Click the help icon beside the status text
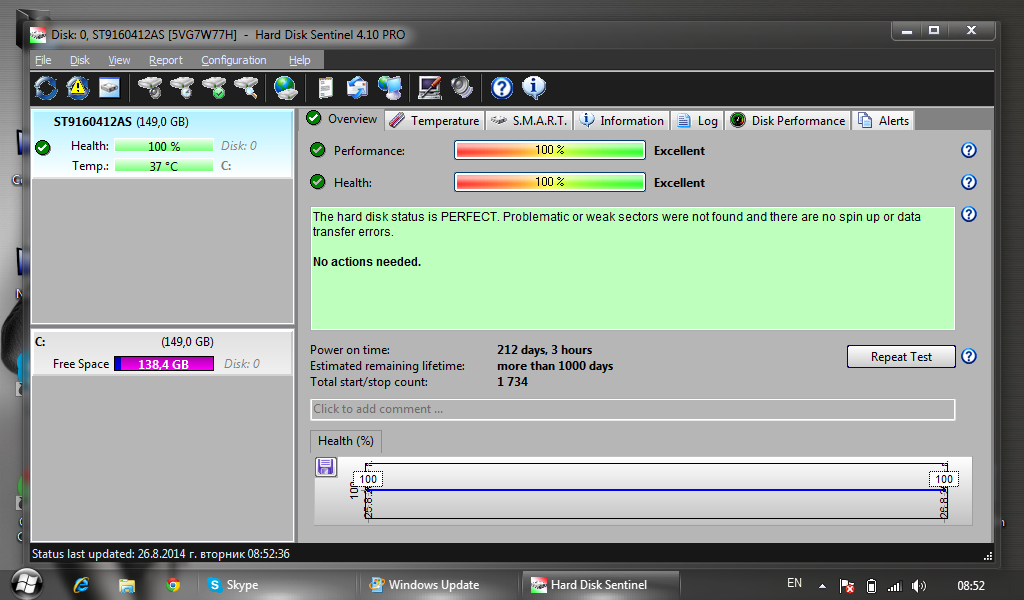1024x600 pixels. 968,214
